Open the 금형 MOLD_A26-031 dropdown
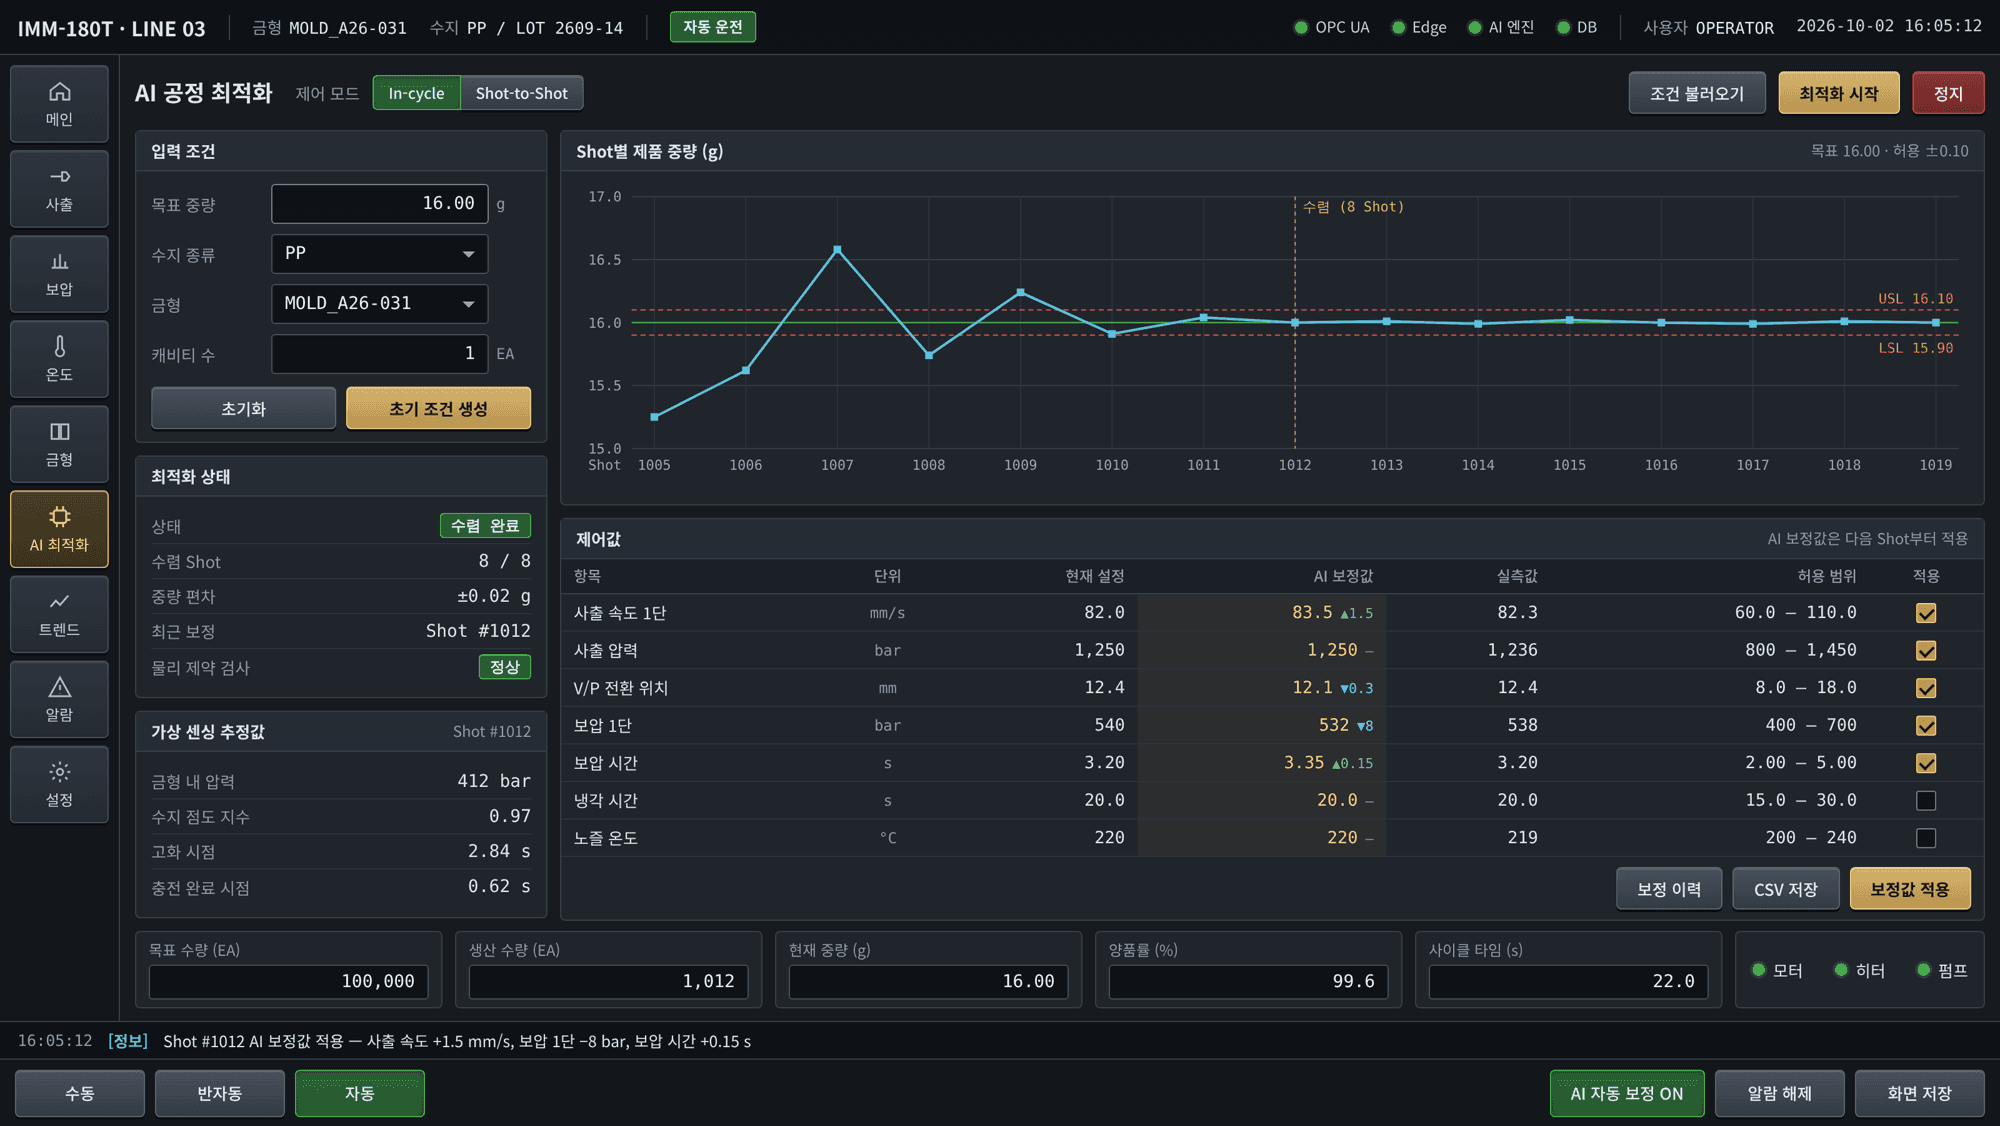Viewport: 2000px width, 1126px height. tap(380, 304)
